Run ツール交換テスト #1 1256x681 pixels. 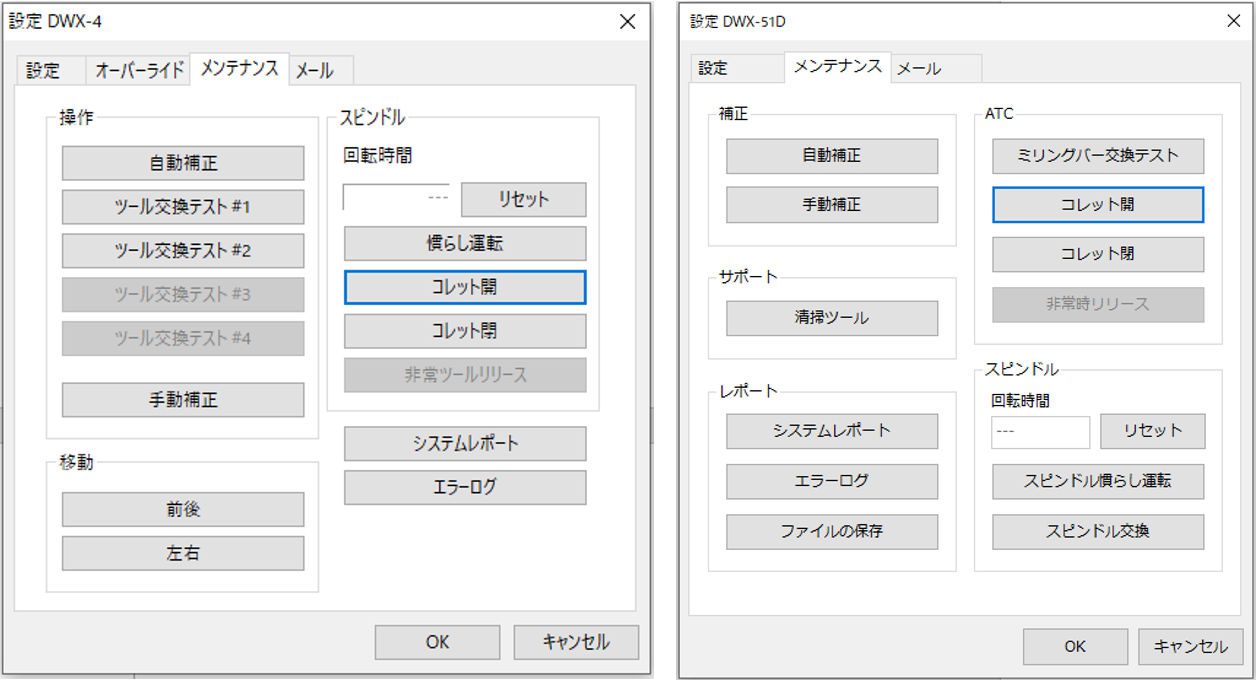pyautogui.click(x=183, y=207)
